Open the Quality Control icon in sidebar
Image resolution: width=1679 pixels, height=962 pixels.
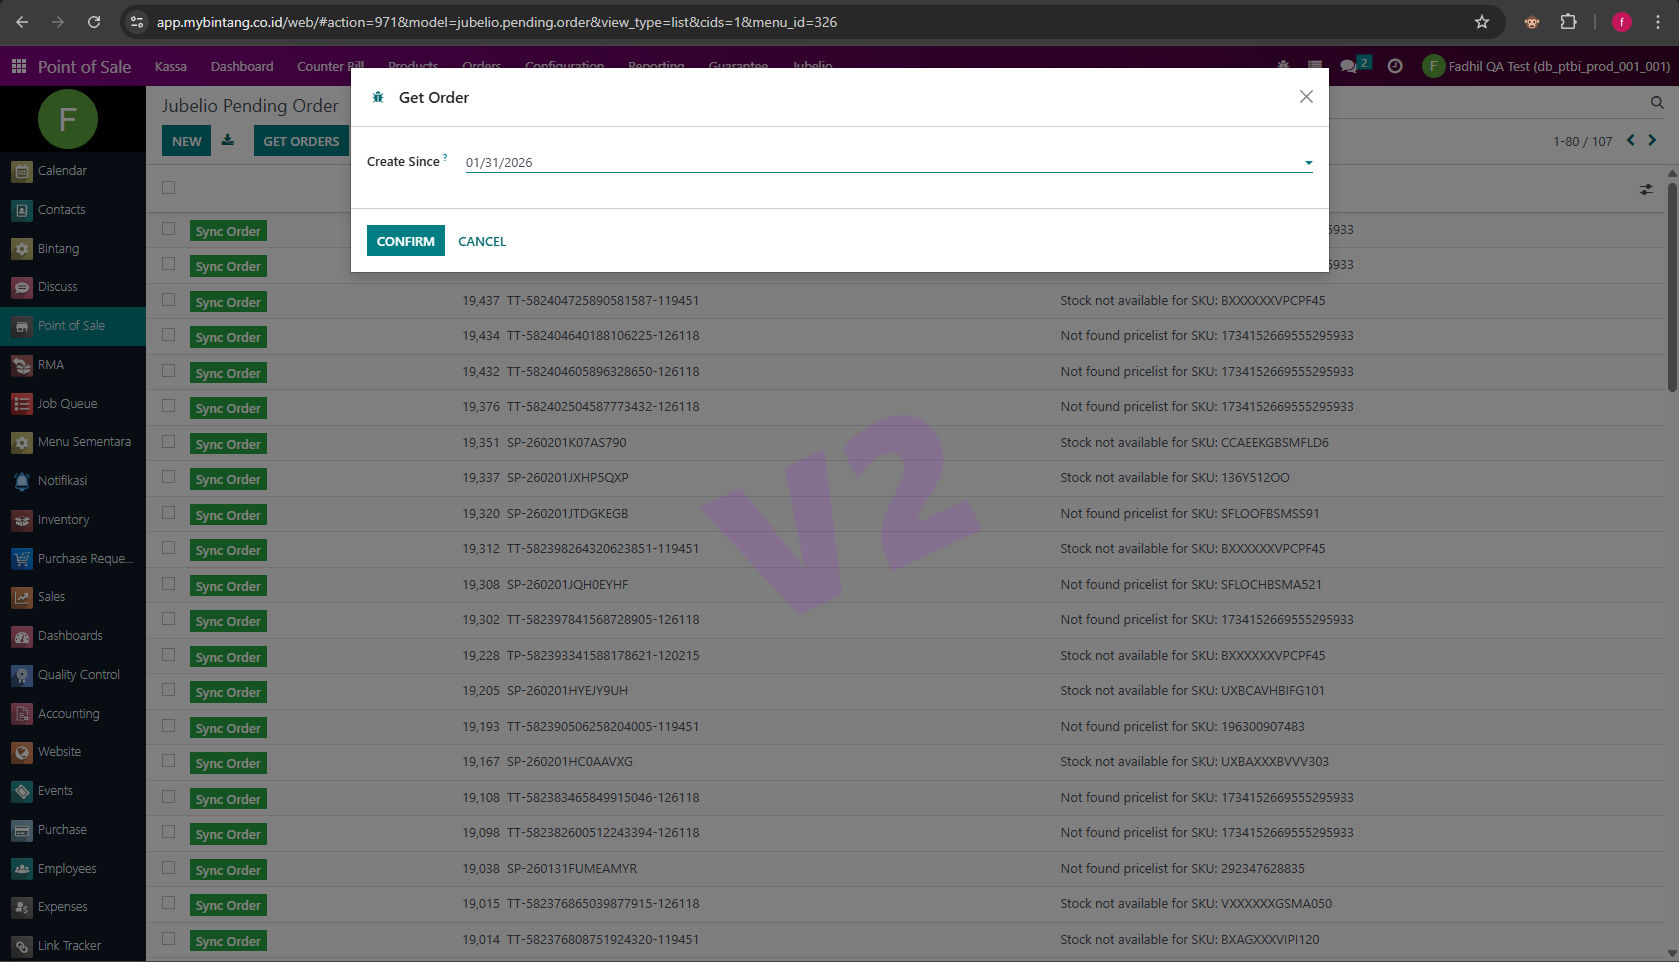tap(22, 675)
